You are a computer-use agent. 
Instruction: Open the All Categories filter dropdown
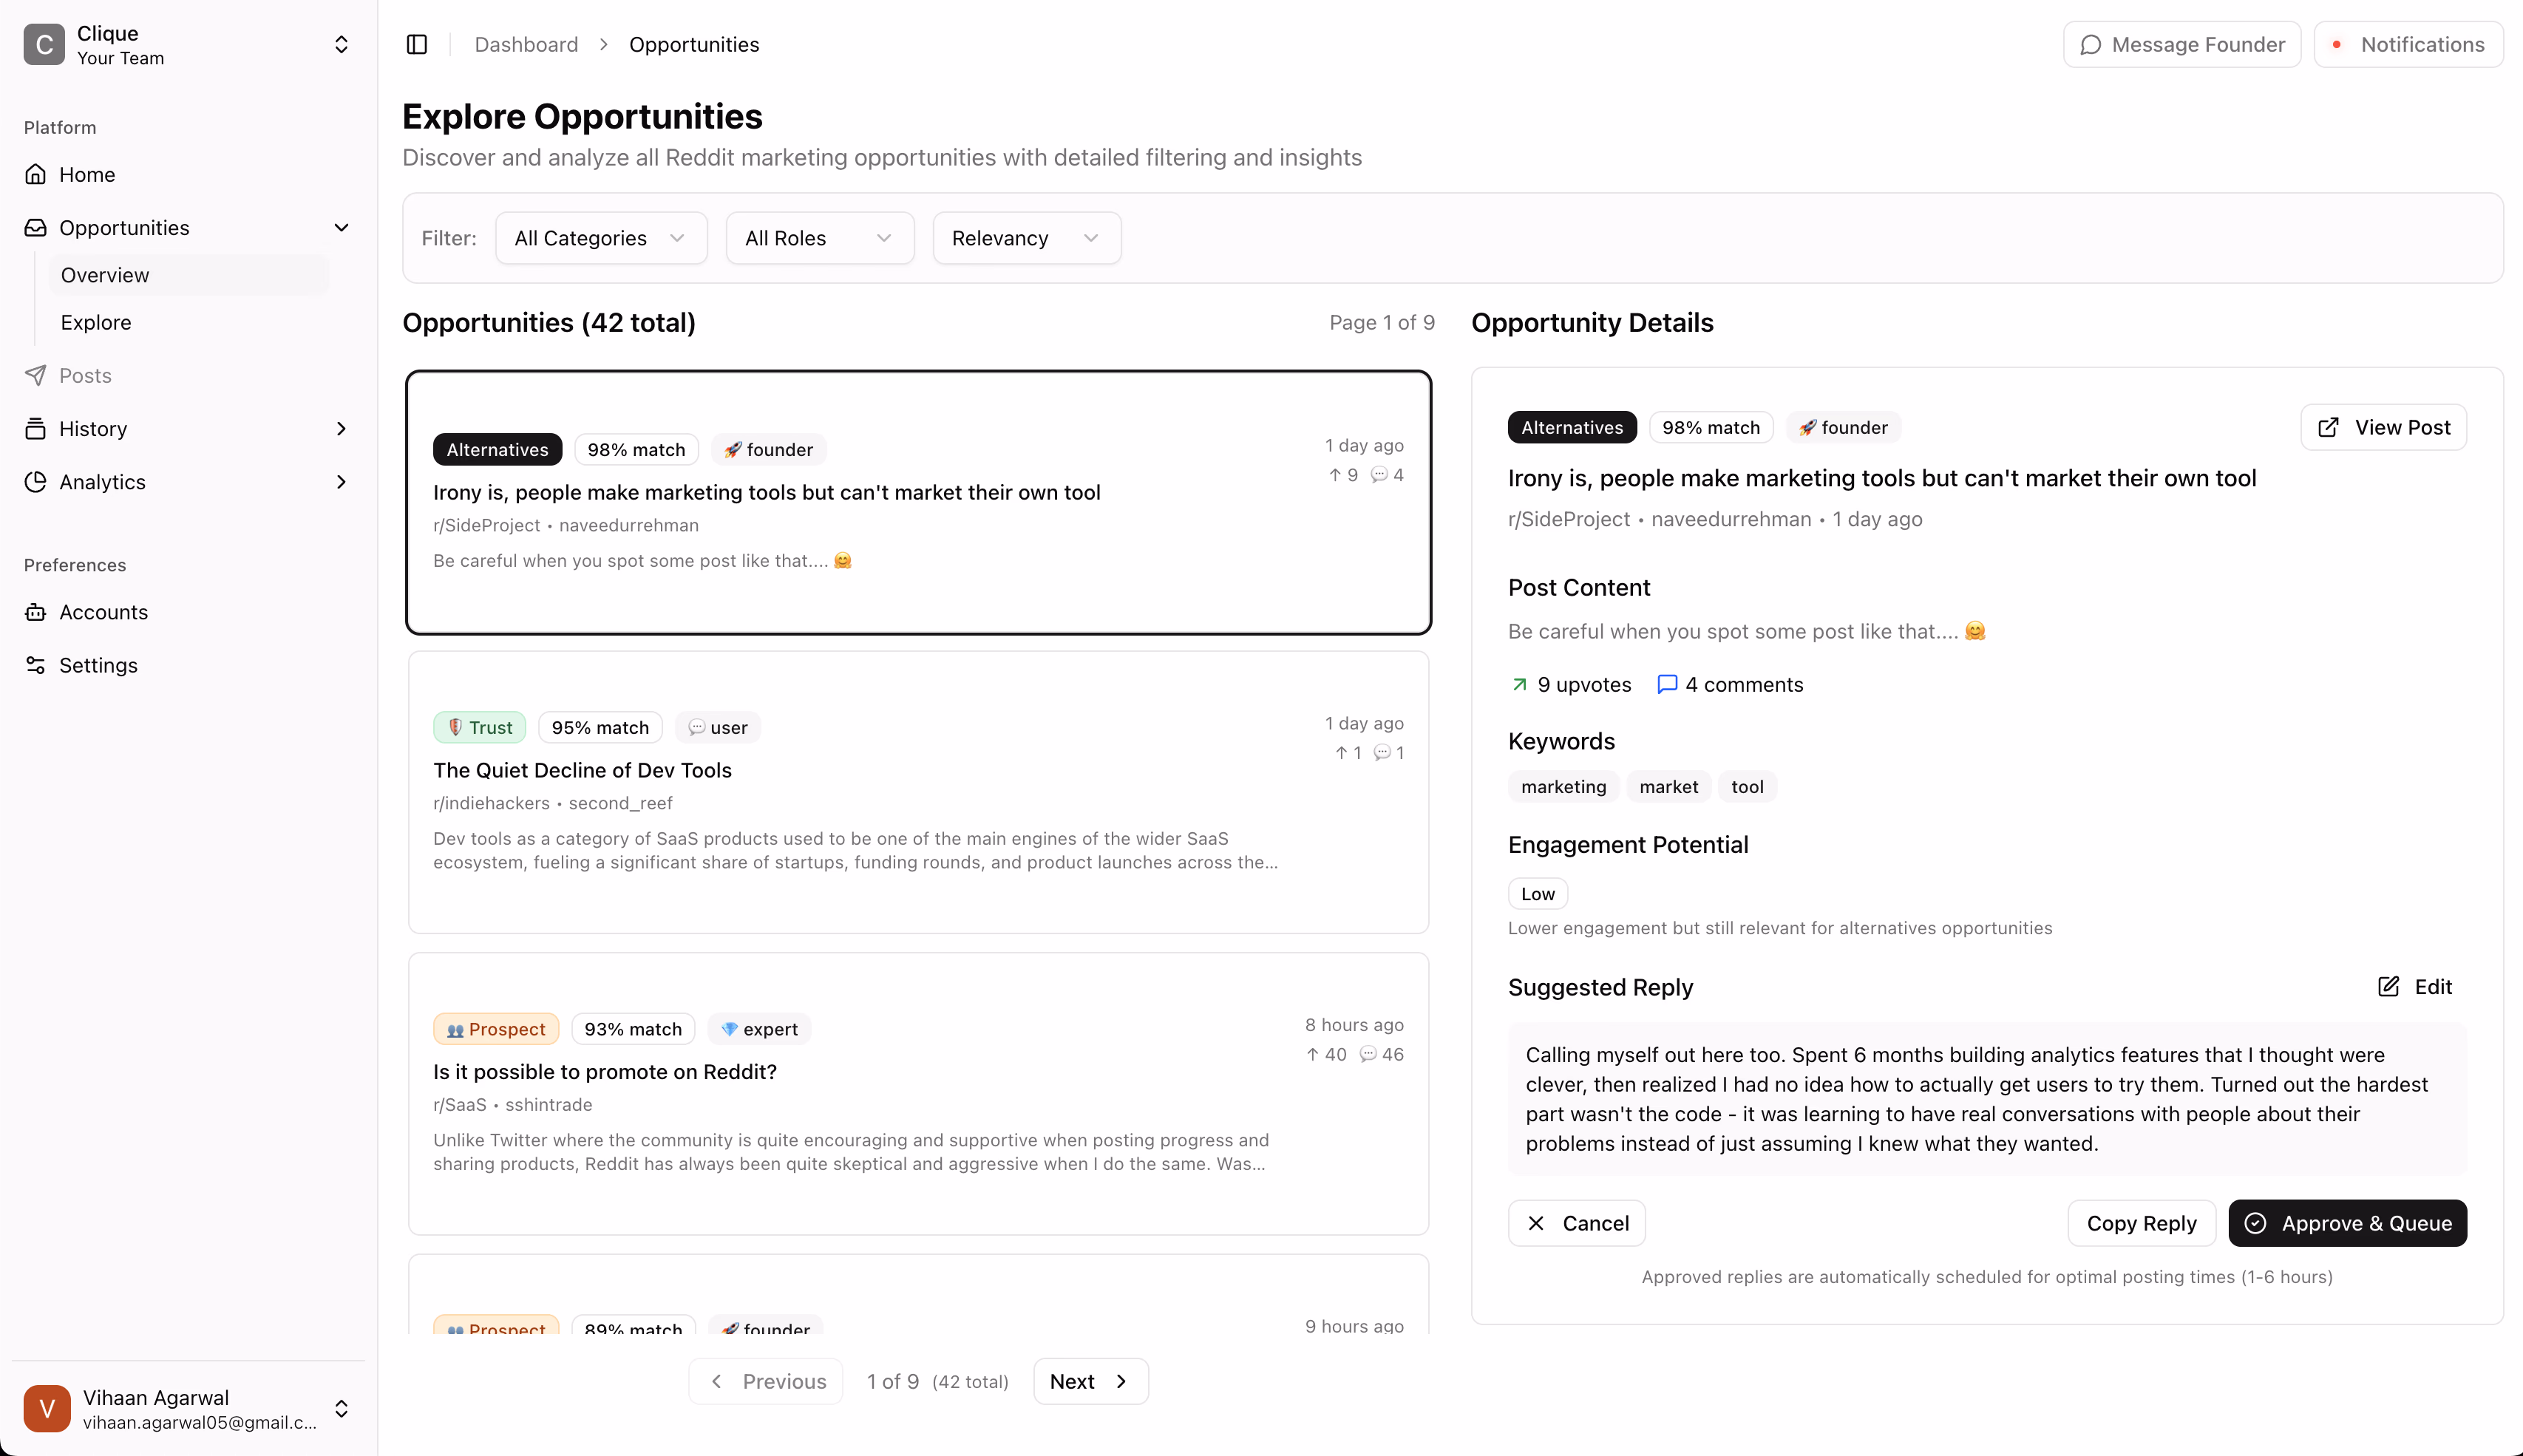600,237
